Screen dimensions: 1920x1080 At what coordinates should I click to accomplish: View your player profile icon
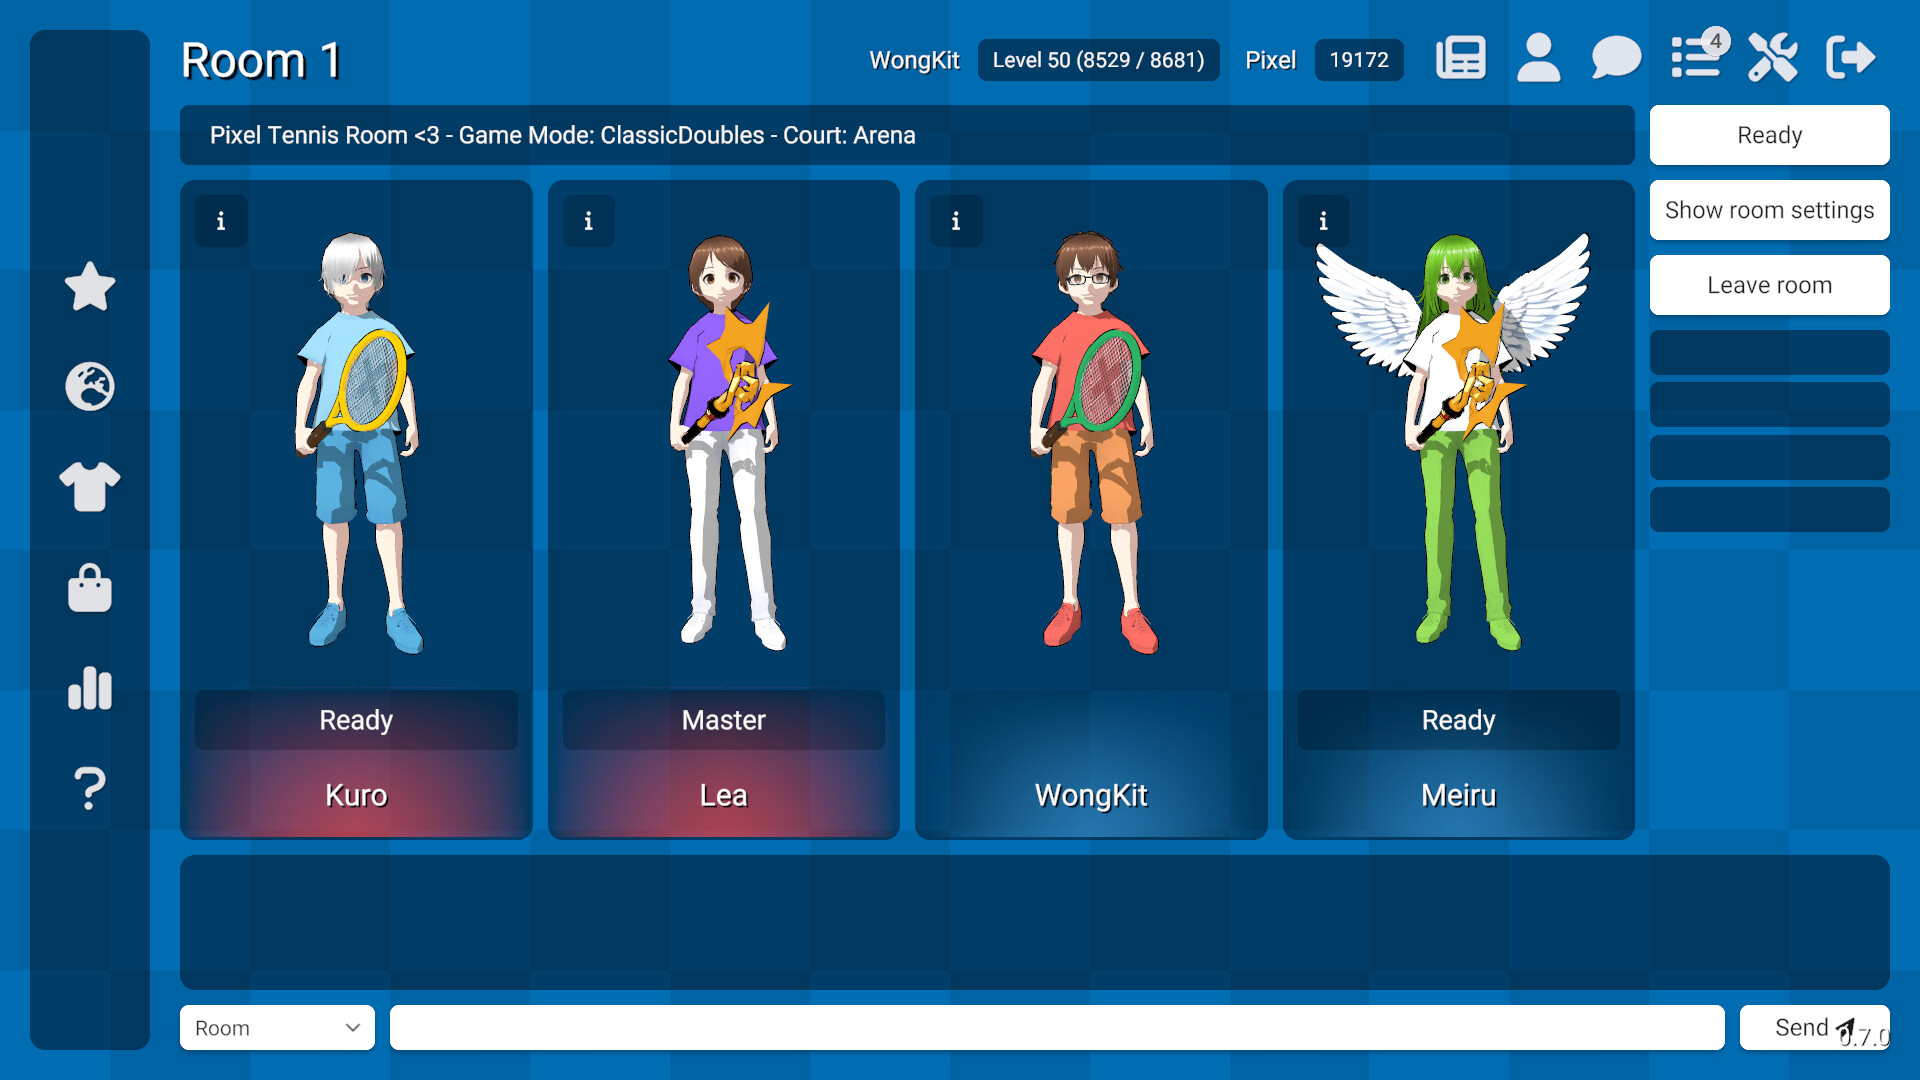1538,57
